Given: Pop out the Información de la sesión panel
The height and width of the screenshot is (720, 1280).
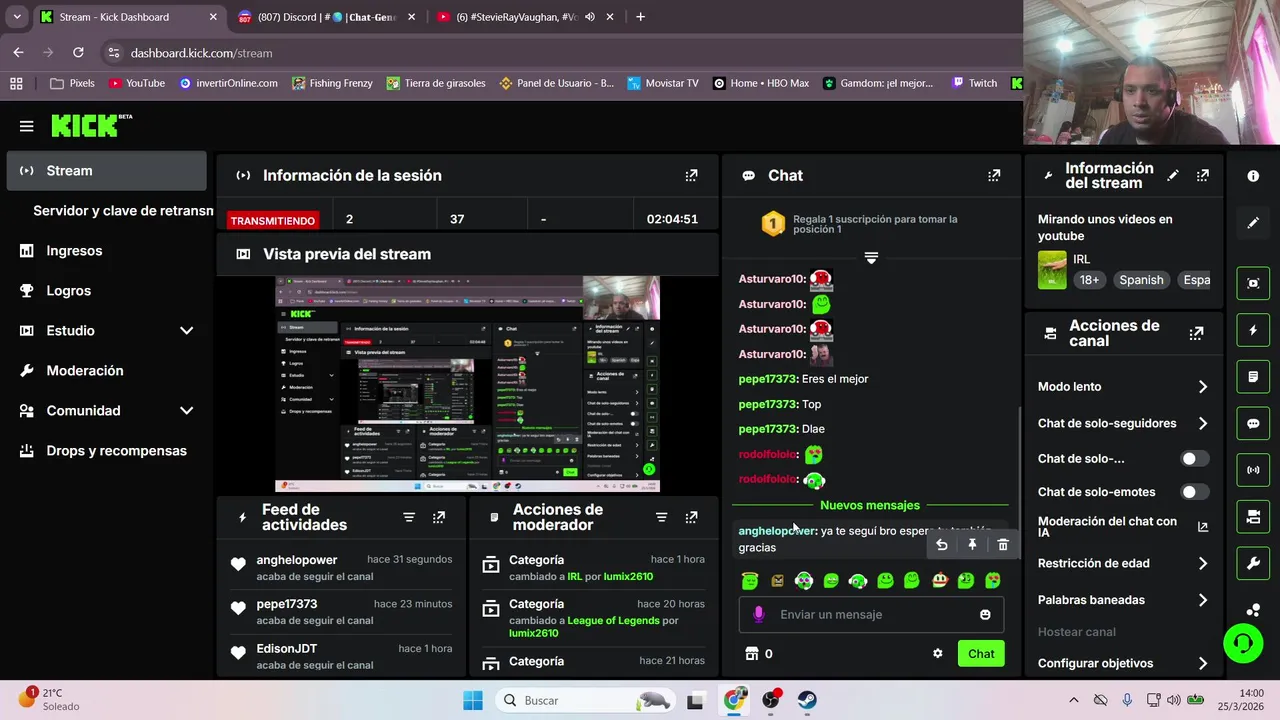Looking at the screenshot, I should tap(691, 175).
